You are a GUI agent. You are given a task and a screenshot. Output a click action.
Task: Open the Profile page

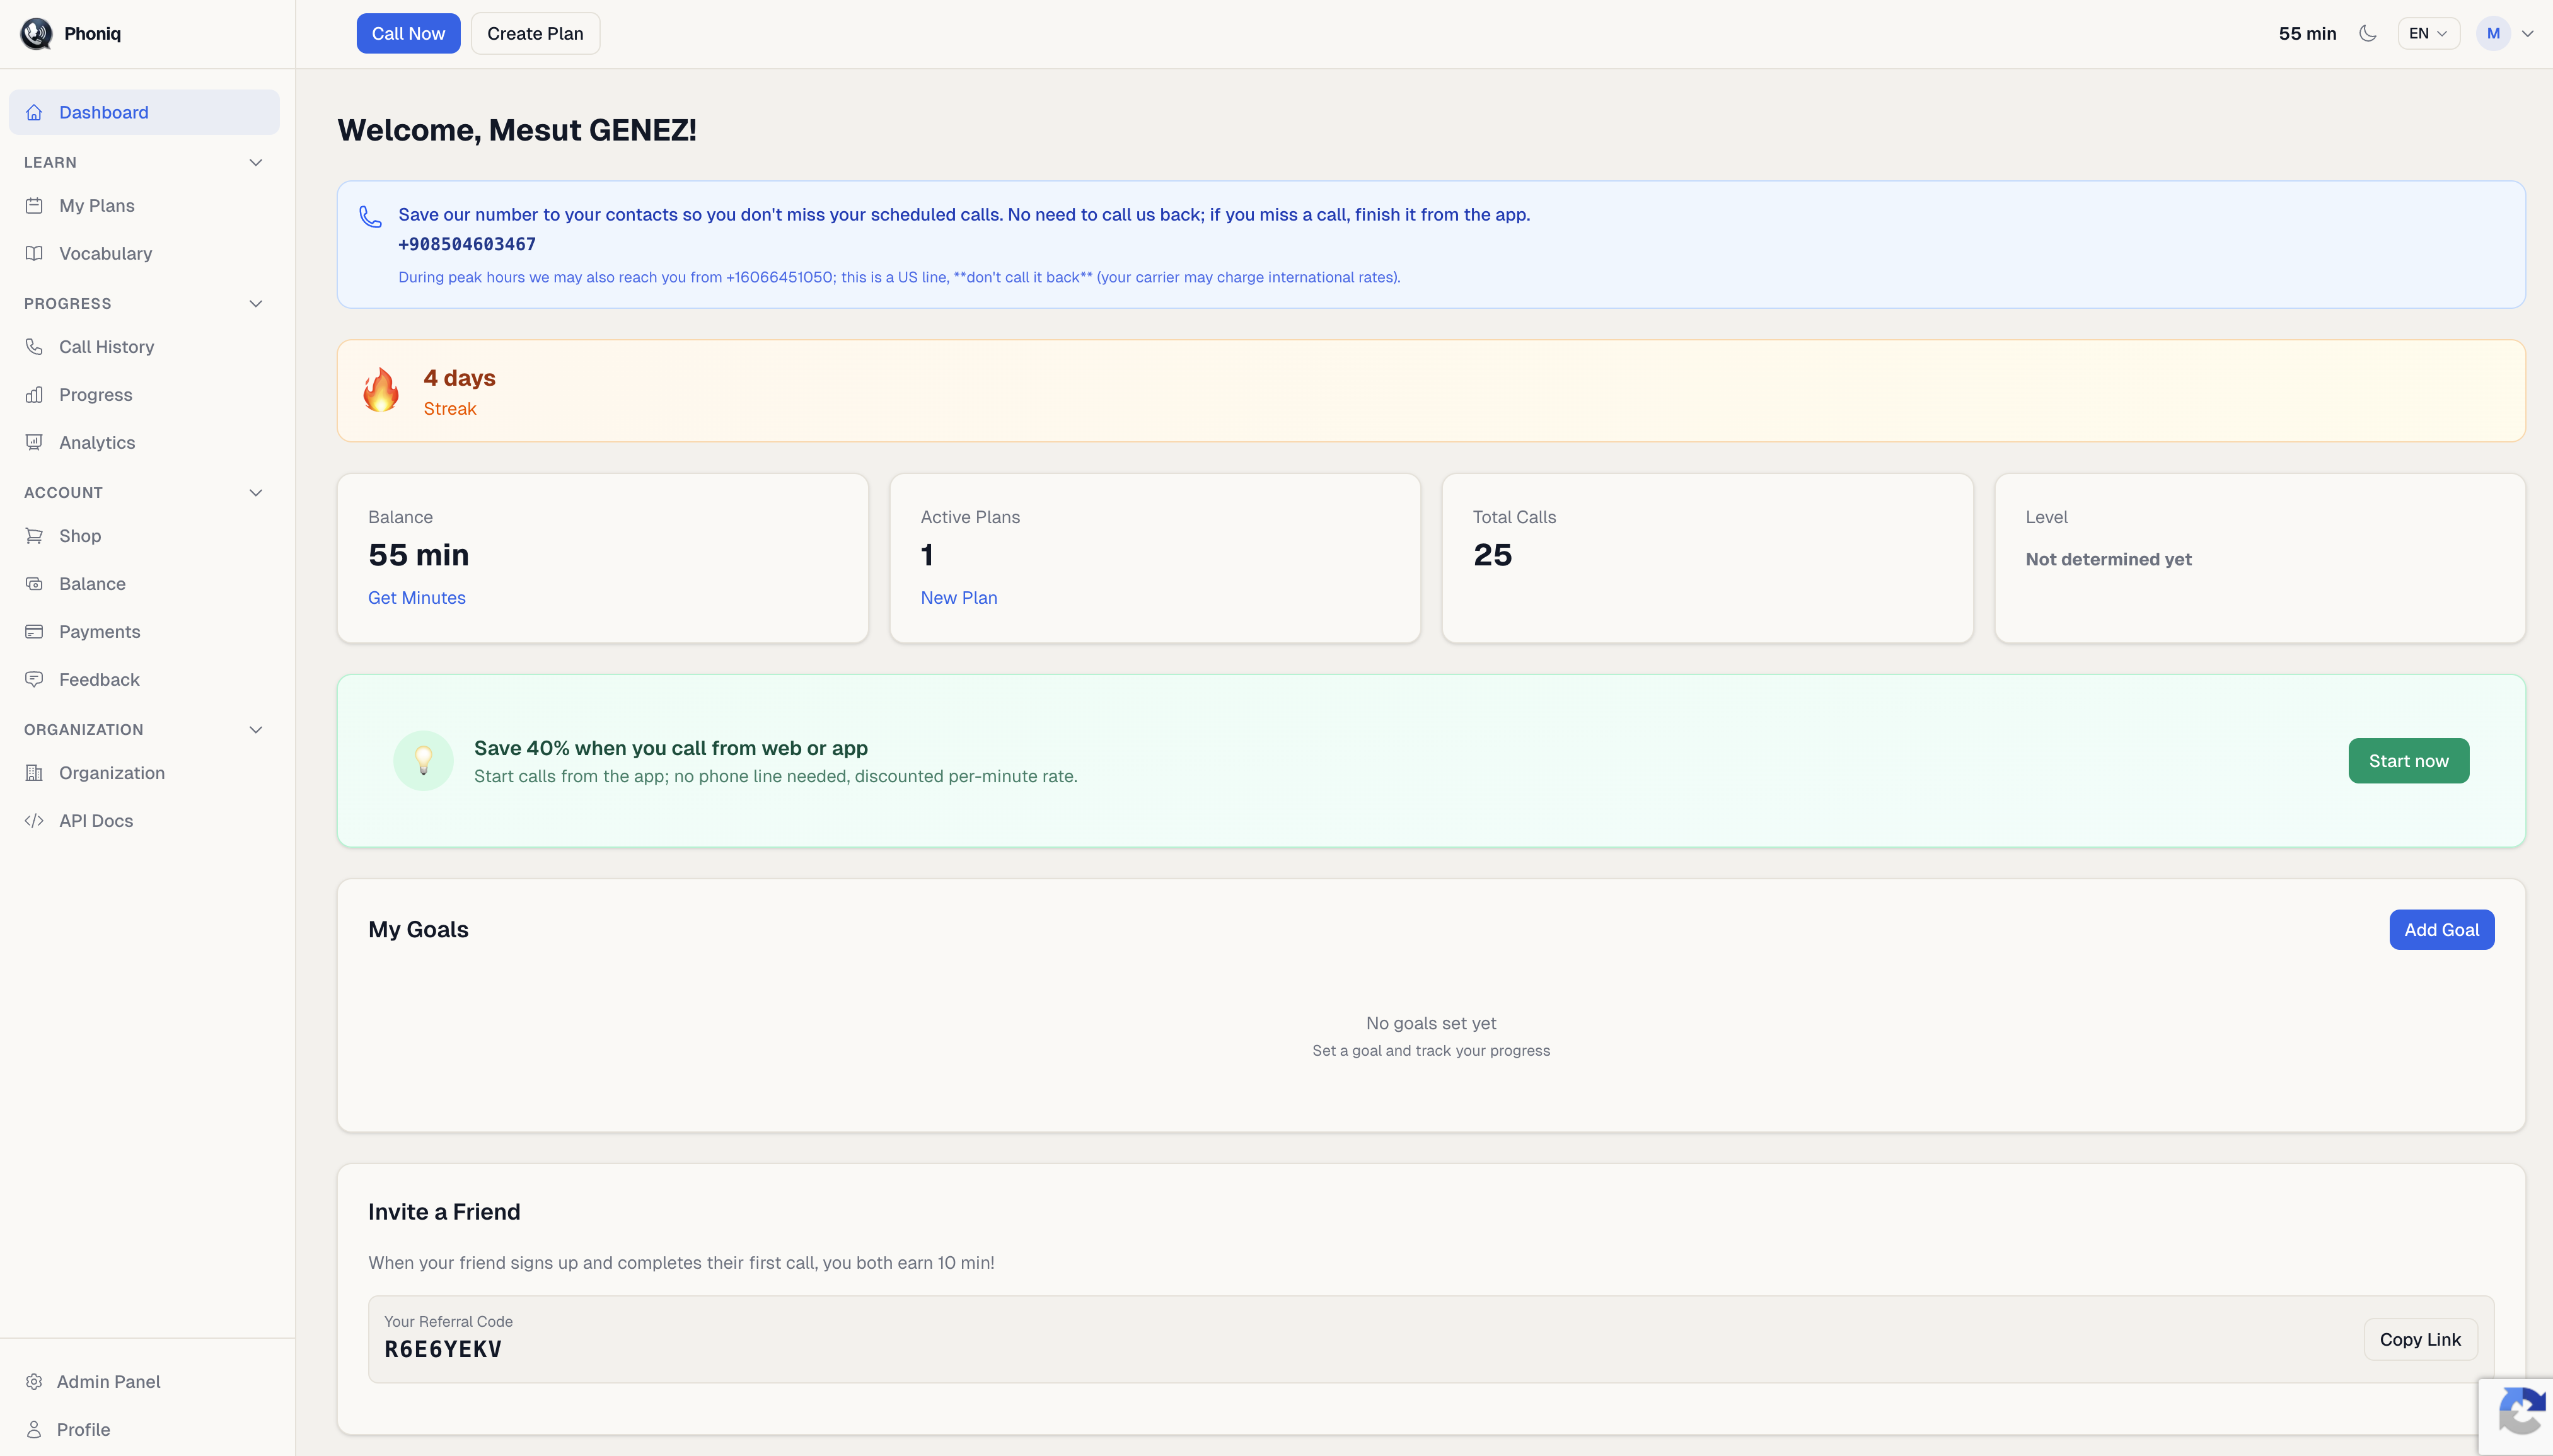tap(144, 1429)
